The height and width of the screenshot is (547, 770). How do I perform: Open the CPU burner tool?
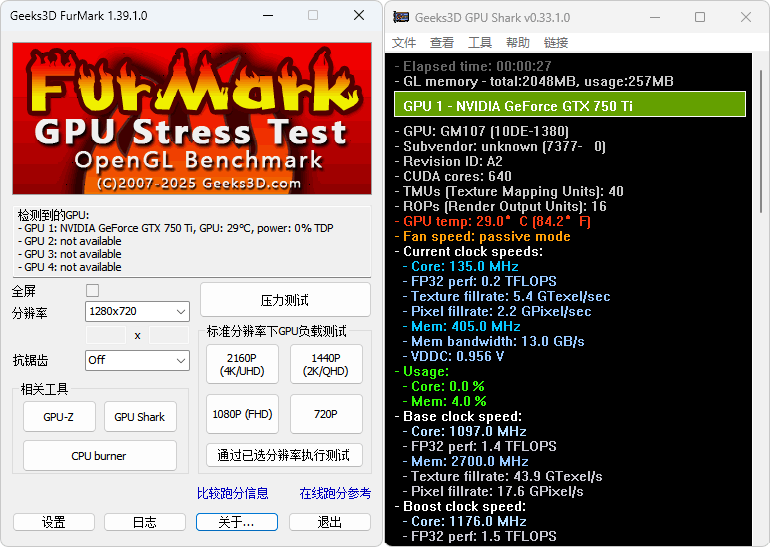(100, 456)
